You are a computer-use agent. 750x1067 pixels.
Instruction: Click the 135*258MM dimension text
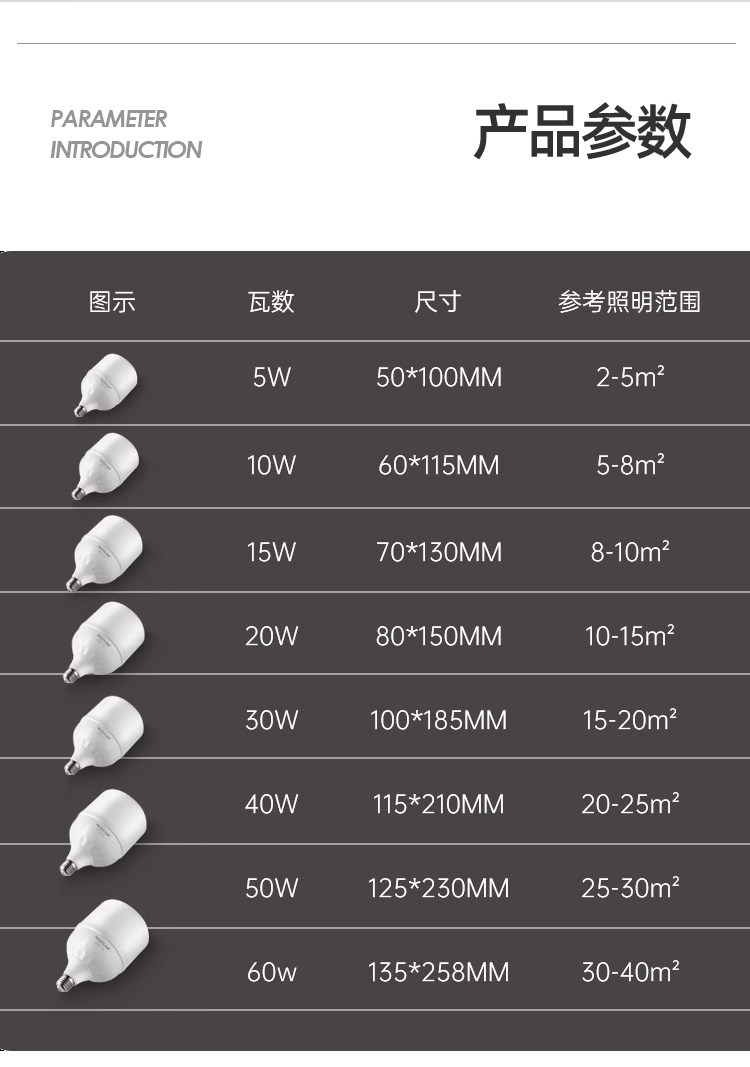(x=439, y=972)
